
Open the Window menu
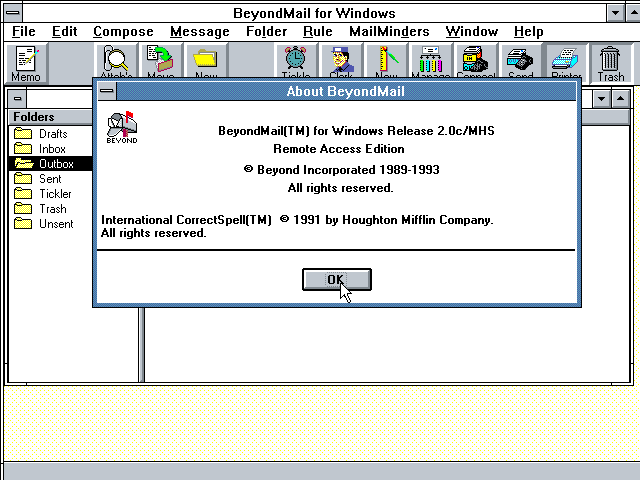[x=472, y=31]
